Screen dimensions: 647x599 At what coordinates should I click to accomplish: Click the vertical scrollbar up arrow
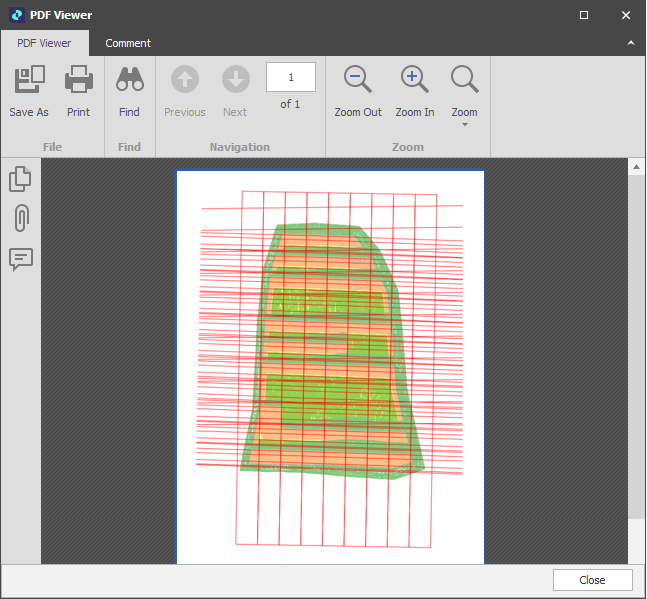point(637,167)
